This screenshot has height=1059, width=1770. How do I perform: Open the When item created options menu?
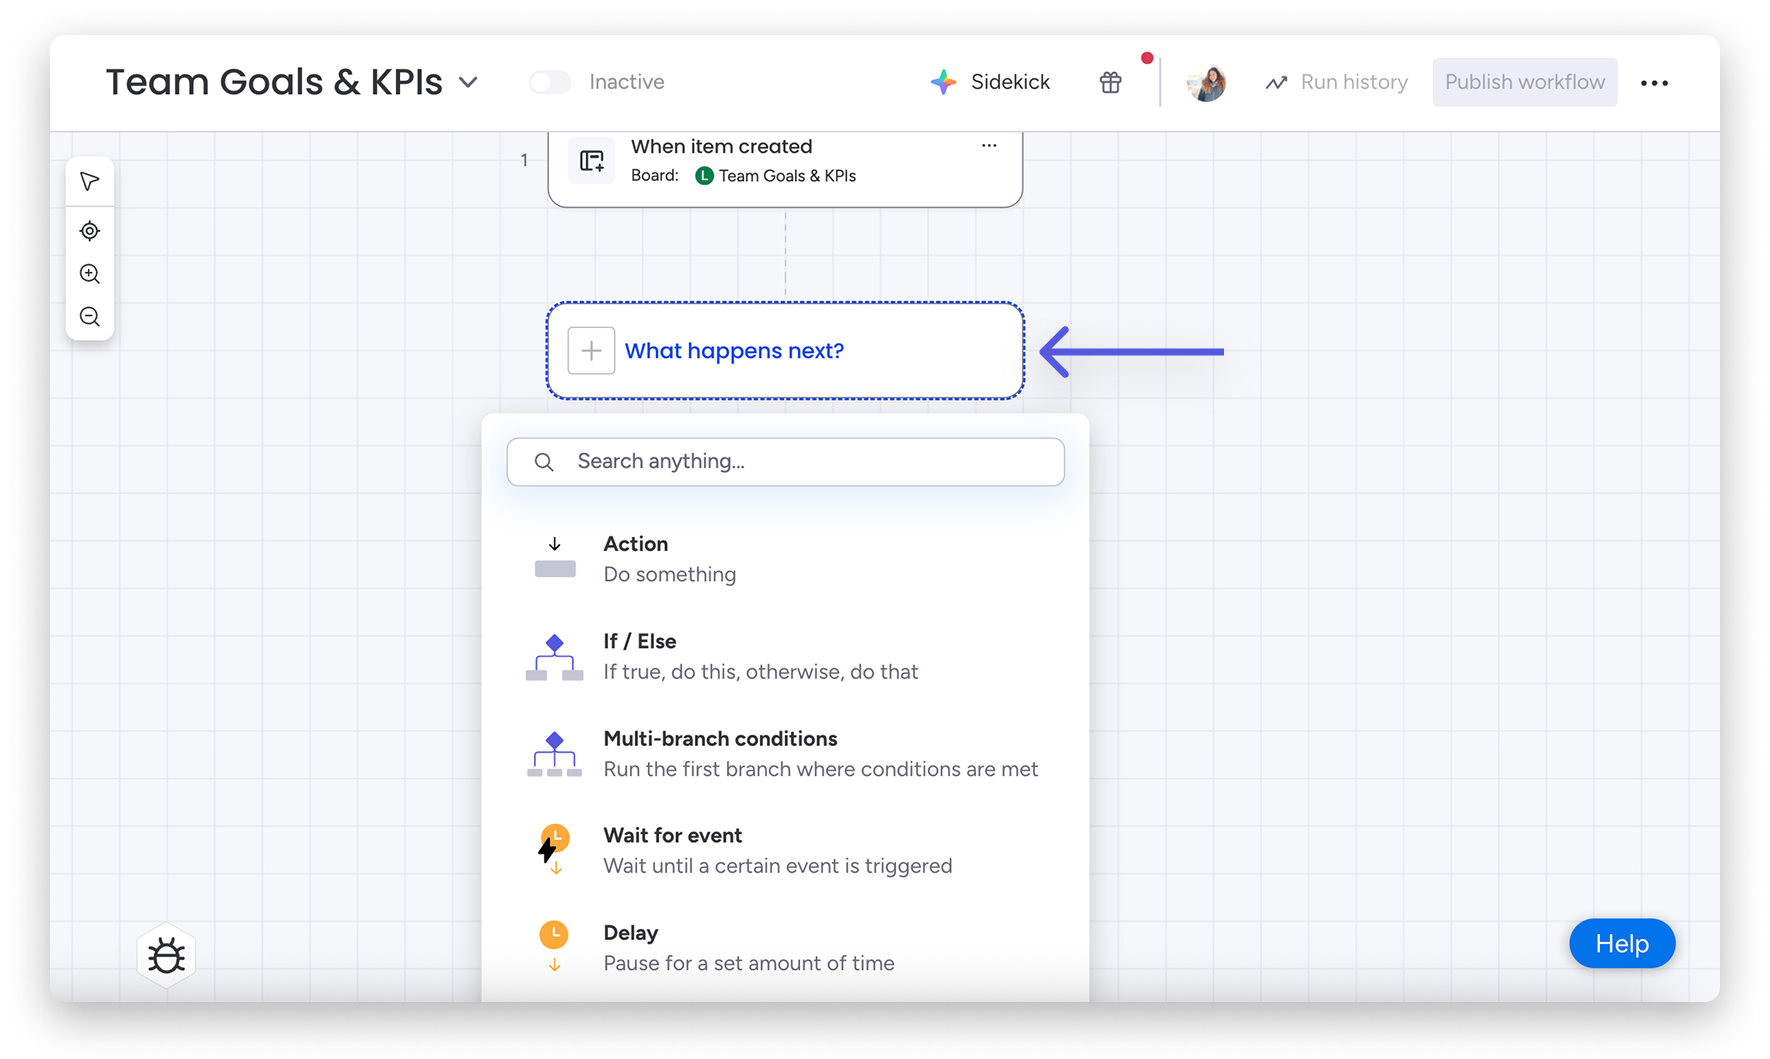tap(989, 146)
